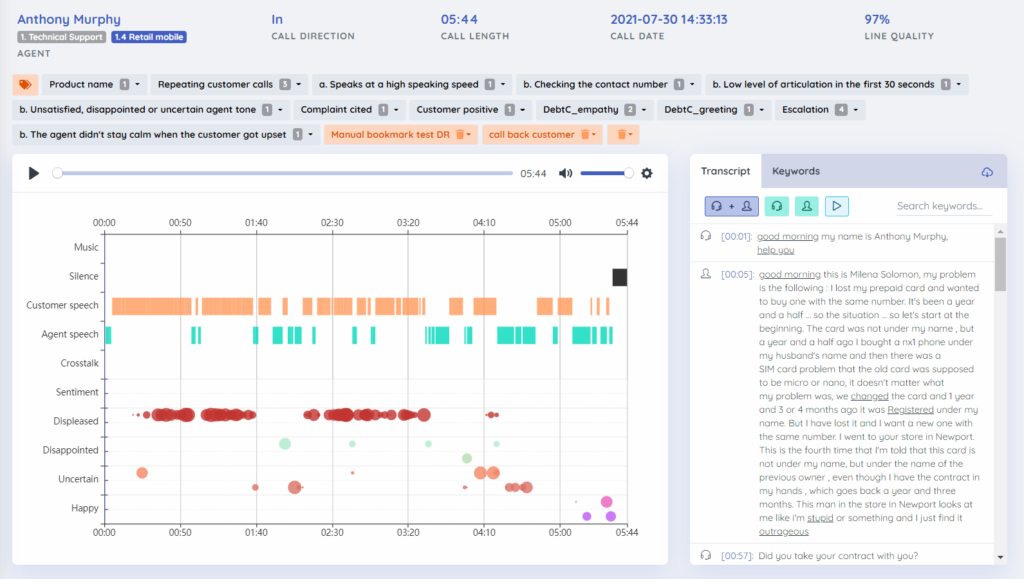Expand the 'Repeating customer calls' dropdown
1024x579 pixels.
click(x=299, y=85)
